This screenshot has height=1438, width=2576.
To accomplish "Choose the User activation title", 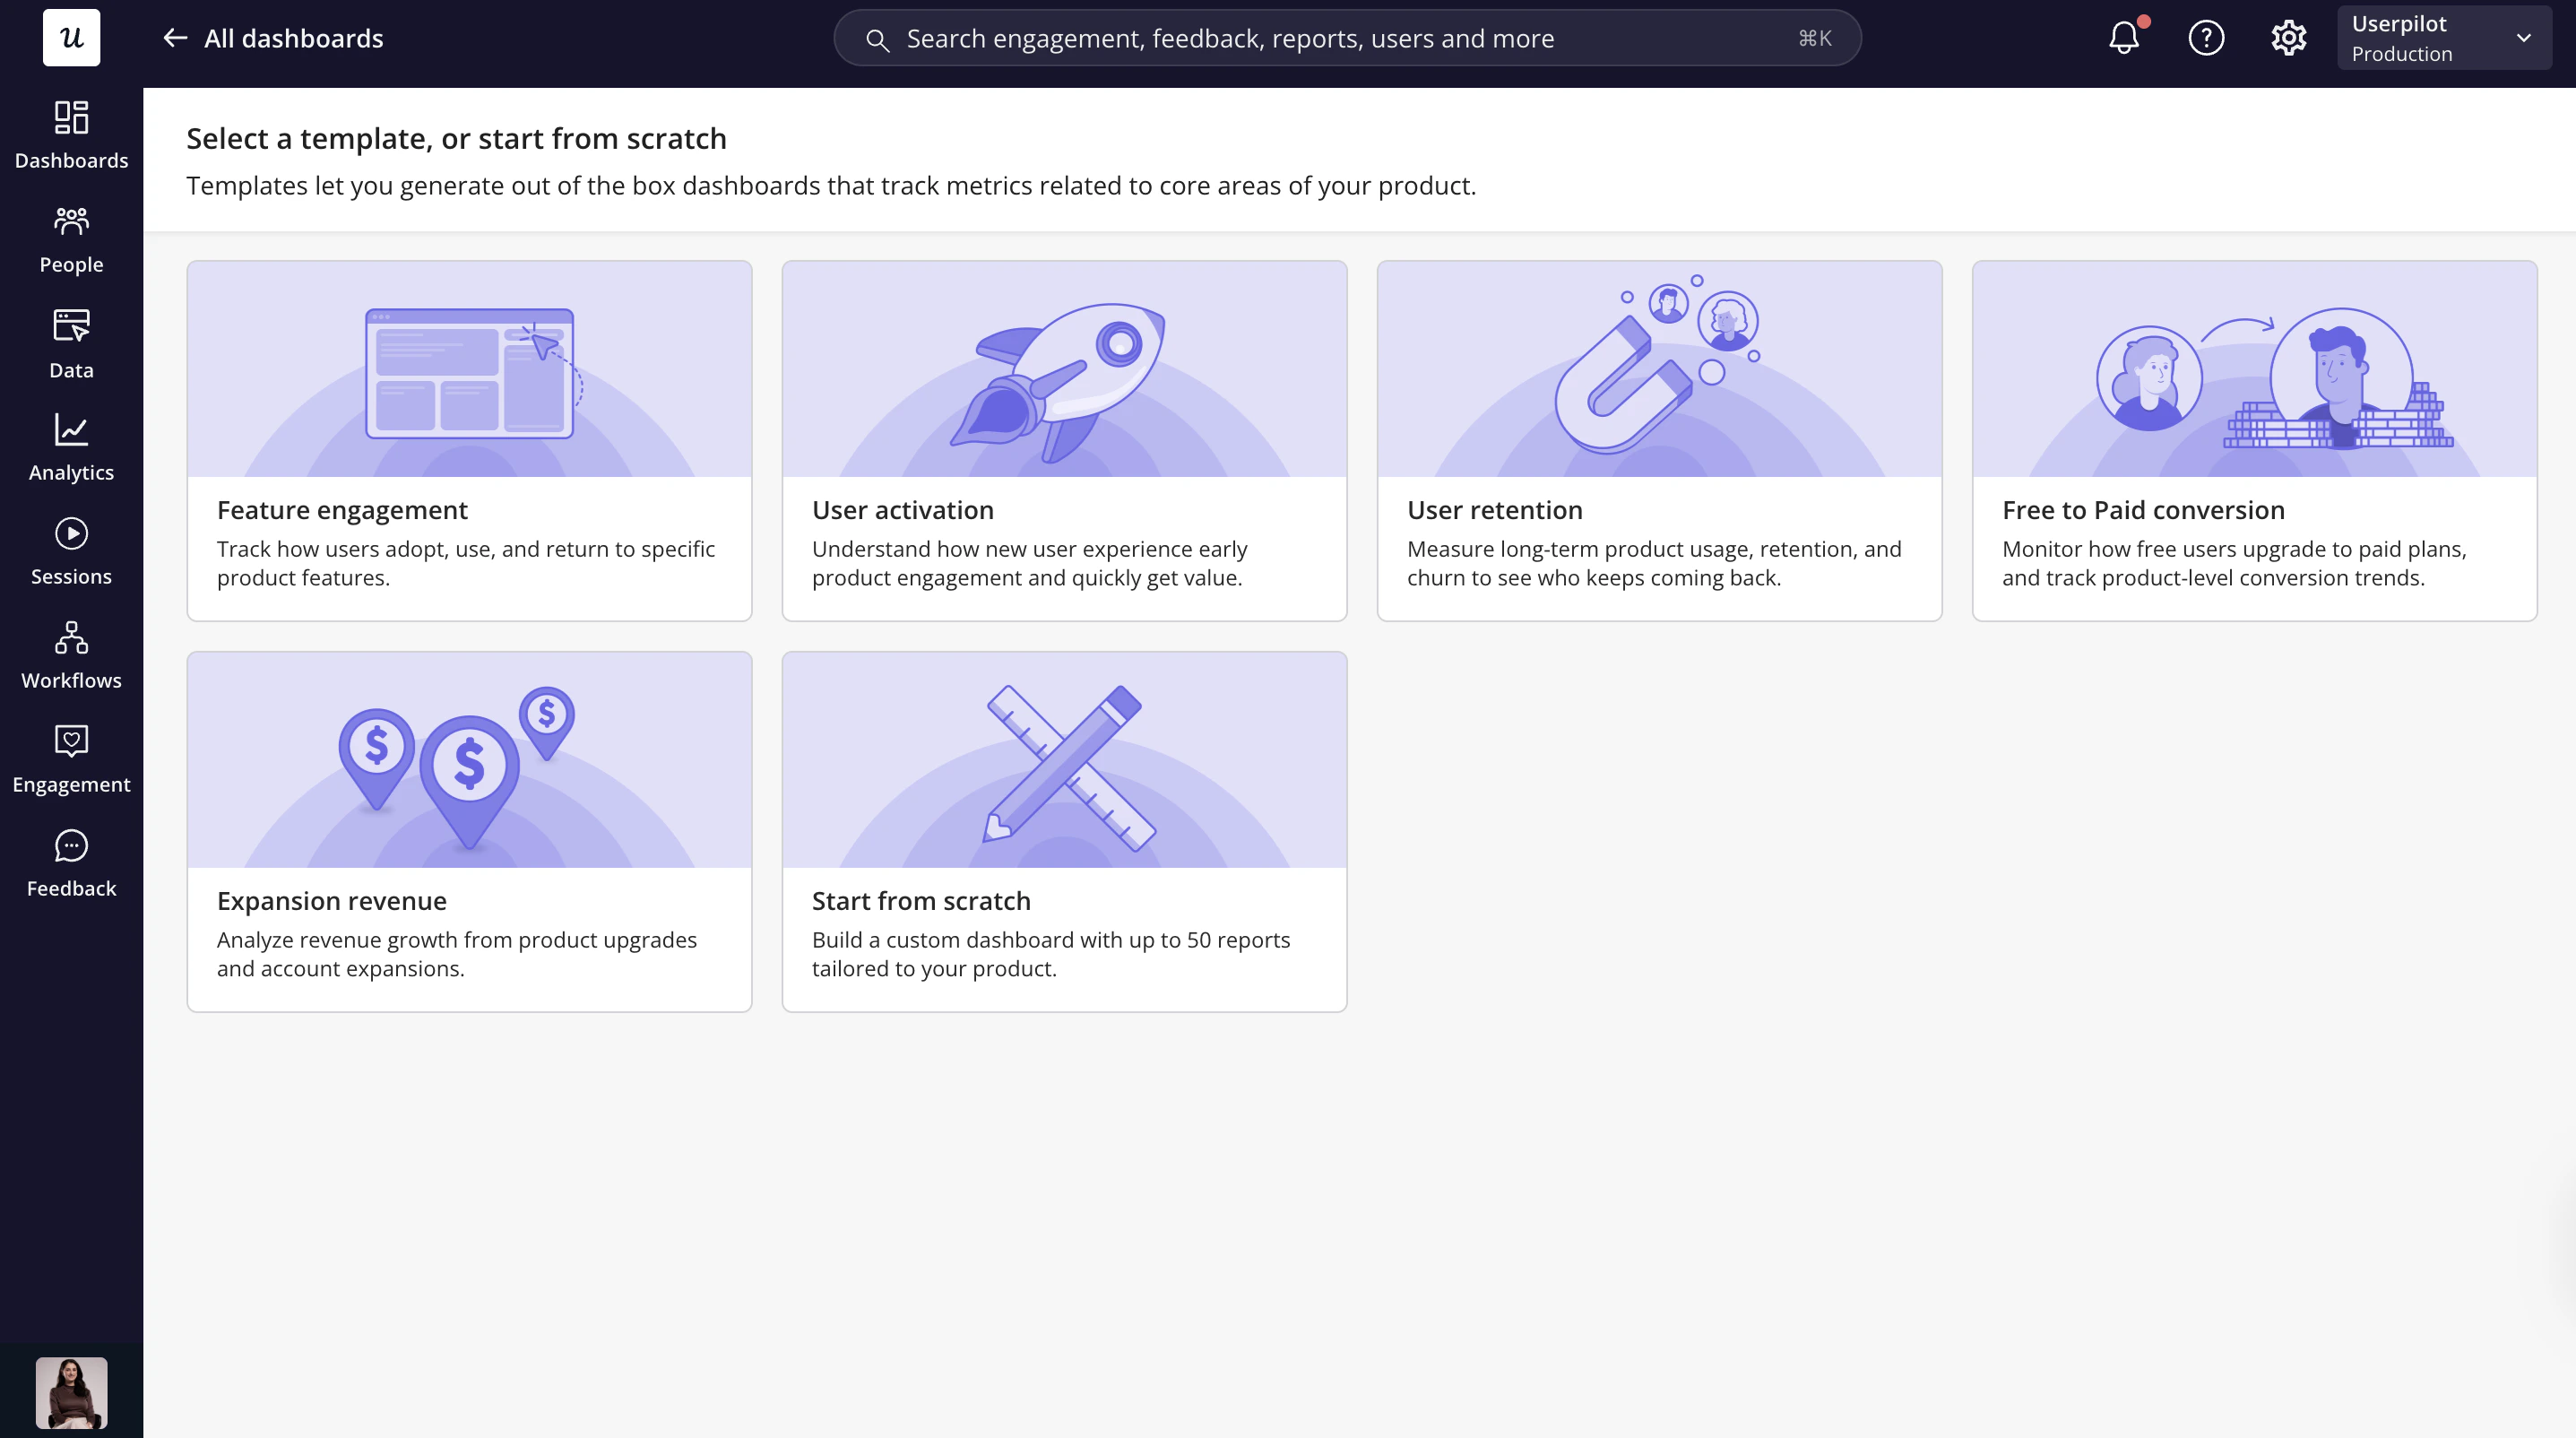I will (903, 510).
